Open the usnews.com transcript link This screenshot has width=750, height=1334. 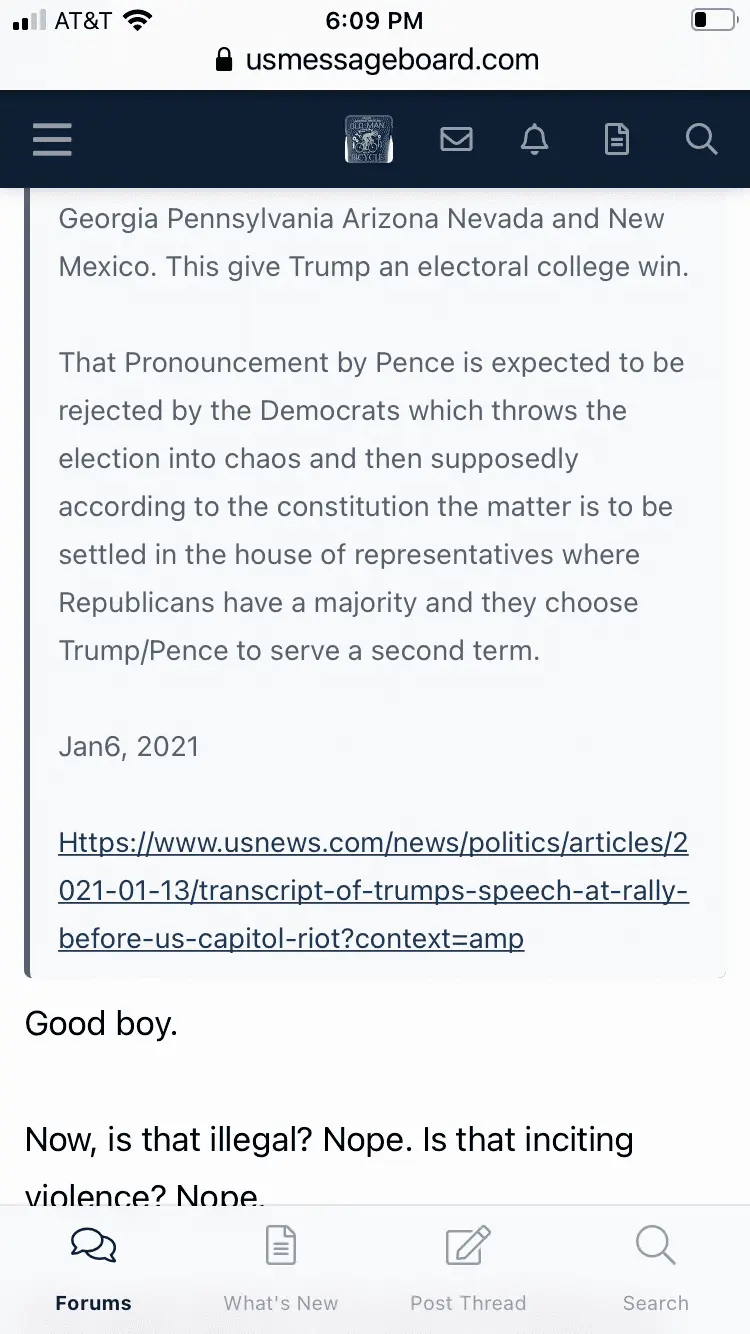click(373, 891)
